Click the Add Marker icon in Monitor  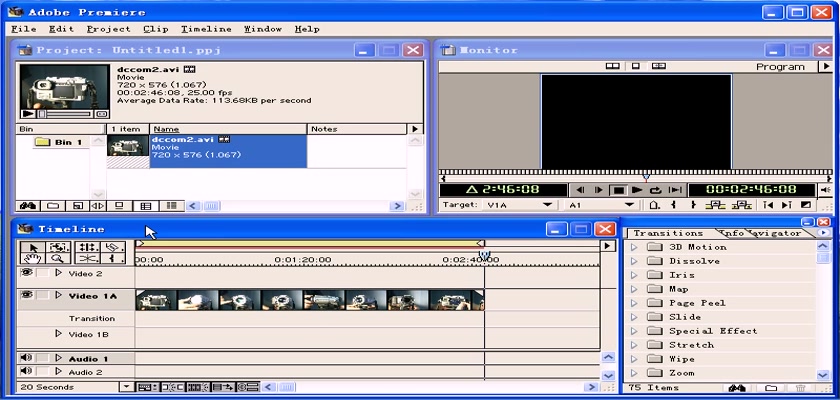[654, 205]
